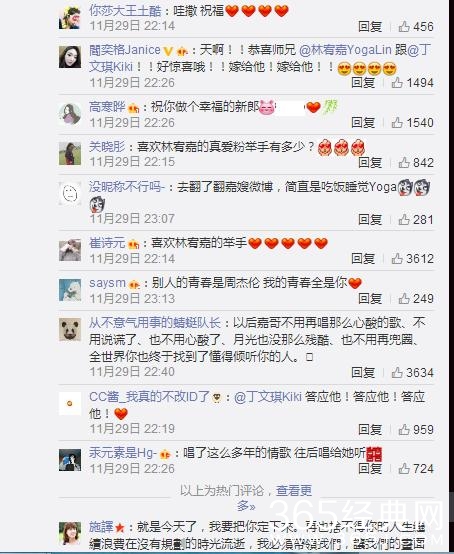Click thumbs-up beside 959 count
This screenshot has width=454, height=554.
click(404, 429)
